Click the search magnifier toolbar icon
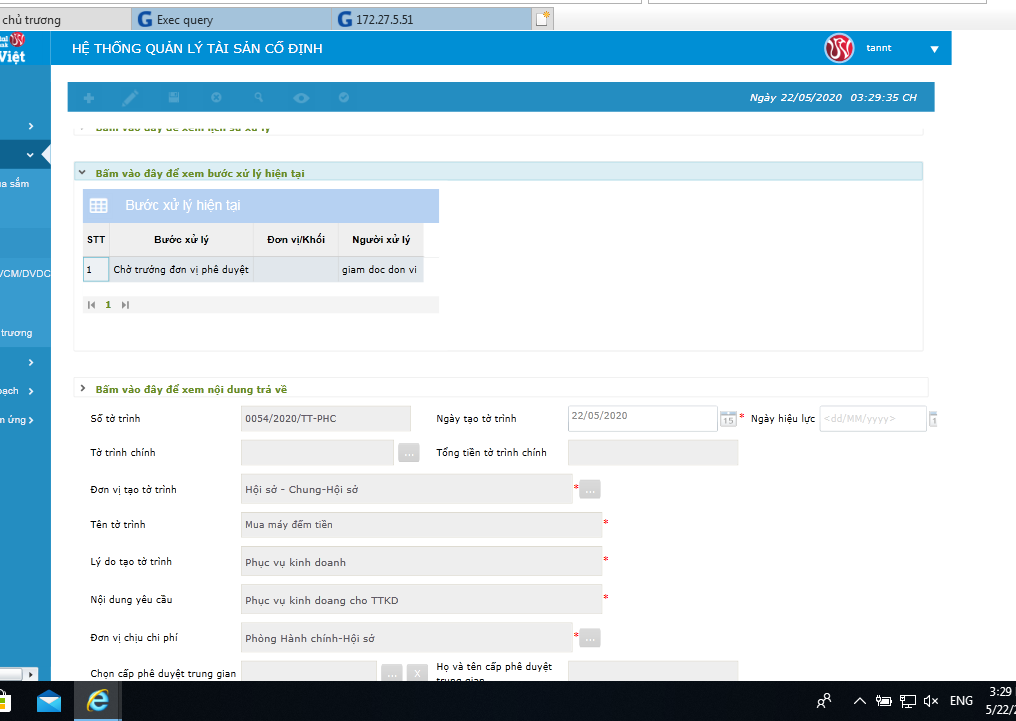This screenshot has height=721, width=1016. 259,97
